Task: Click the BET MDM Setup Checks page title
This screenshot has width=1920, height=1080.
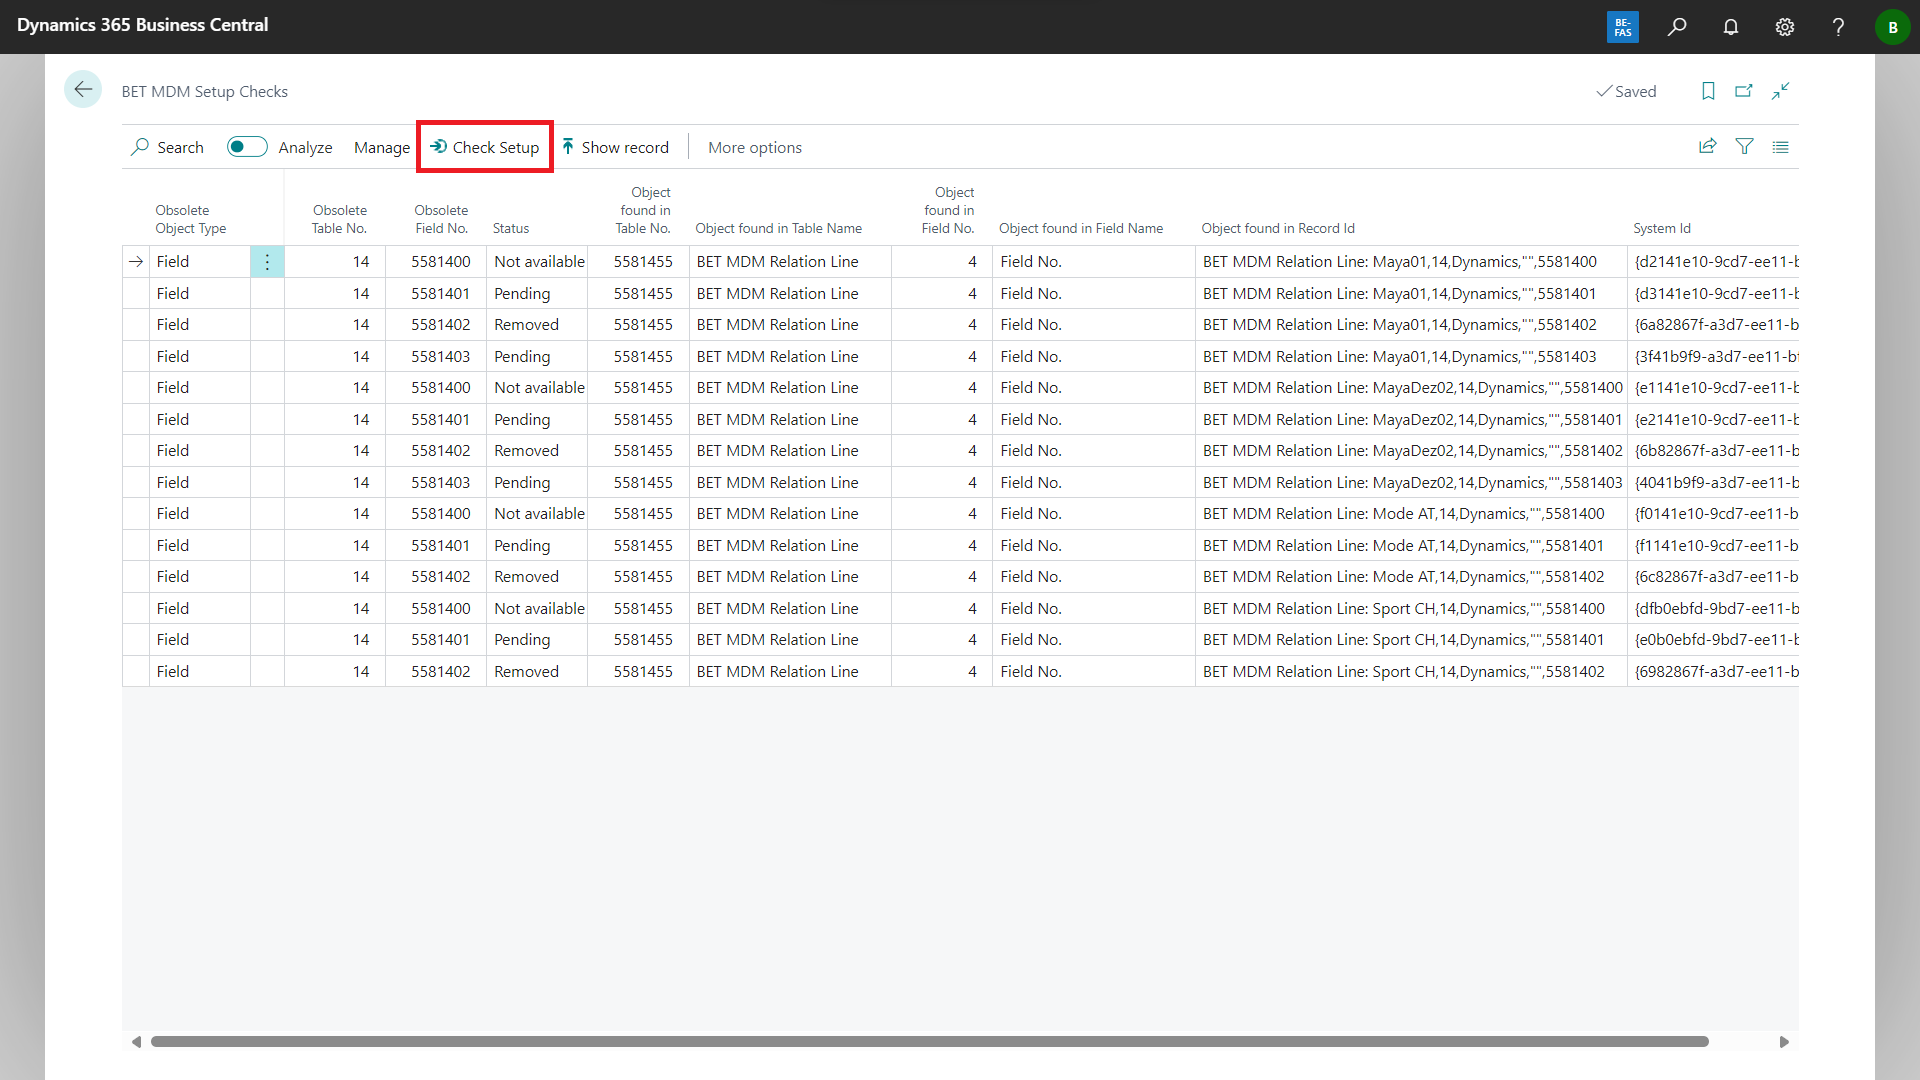Action: pos(205,91)
